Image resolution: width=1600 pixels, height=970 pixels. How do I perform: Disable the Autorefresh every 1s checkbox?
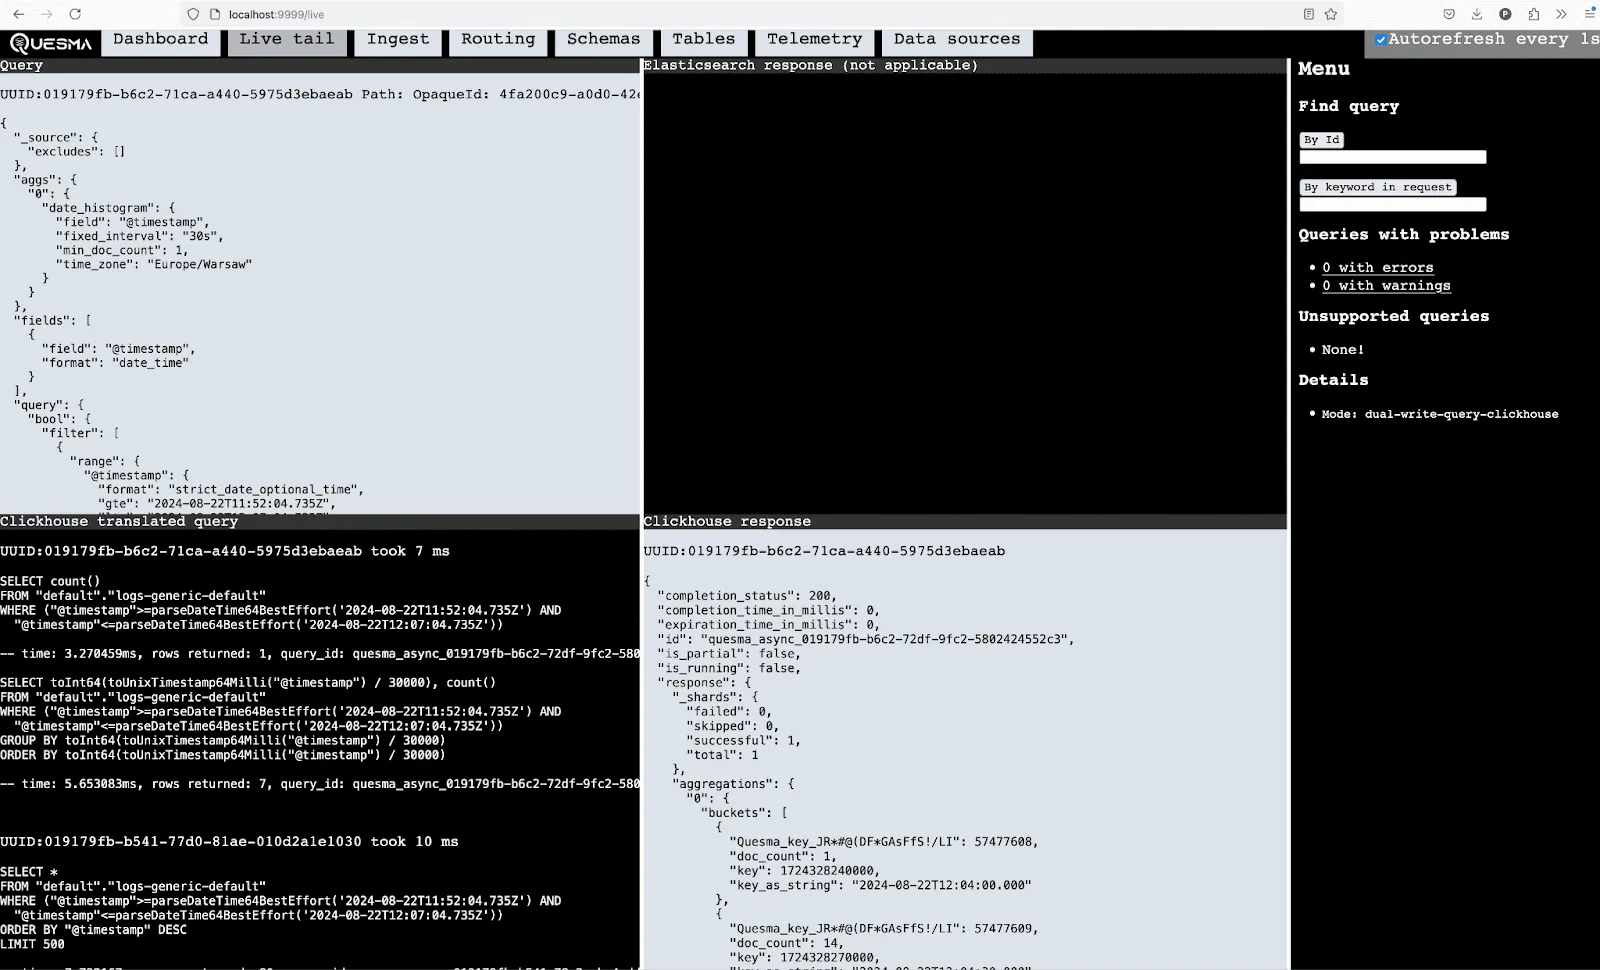click(x=1382, y=39)
